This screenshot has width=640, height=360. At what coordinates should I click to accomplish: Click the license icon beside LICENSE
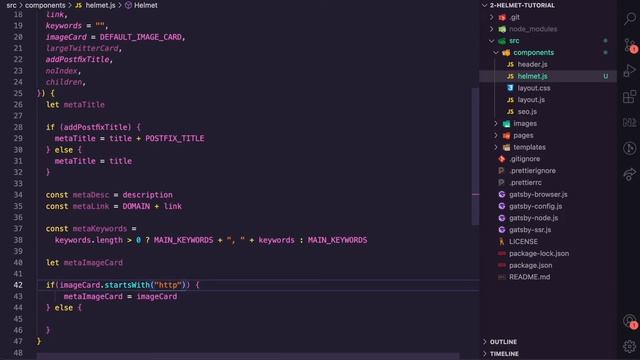pos(502,242)
